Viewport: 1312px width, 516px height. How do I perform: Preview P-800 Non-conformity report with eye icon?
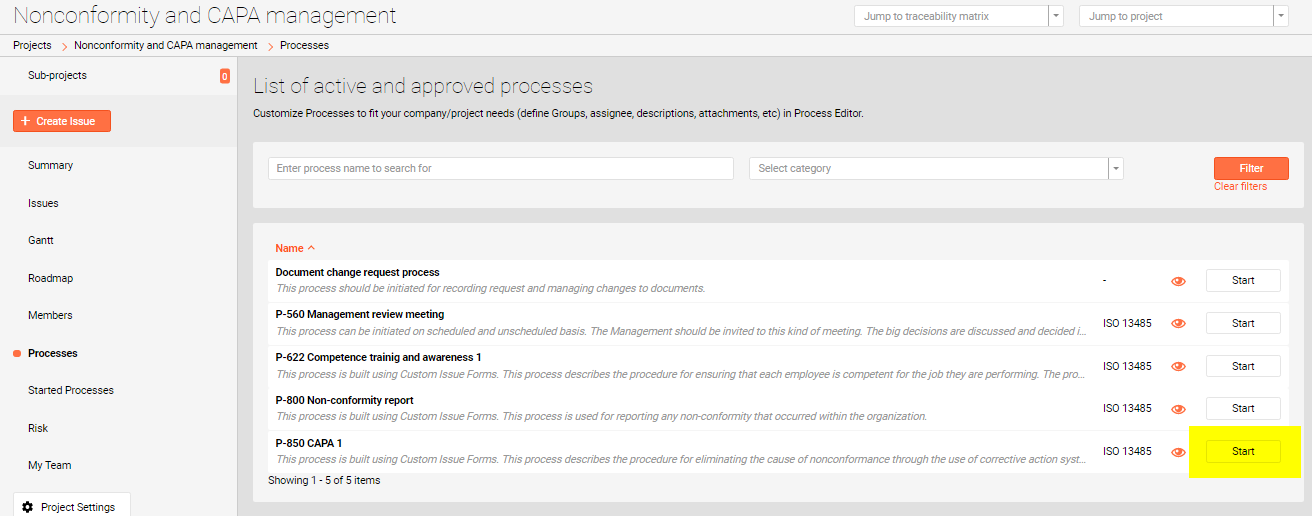tap(1178, 409)
